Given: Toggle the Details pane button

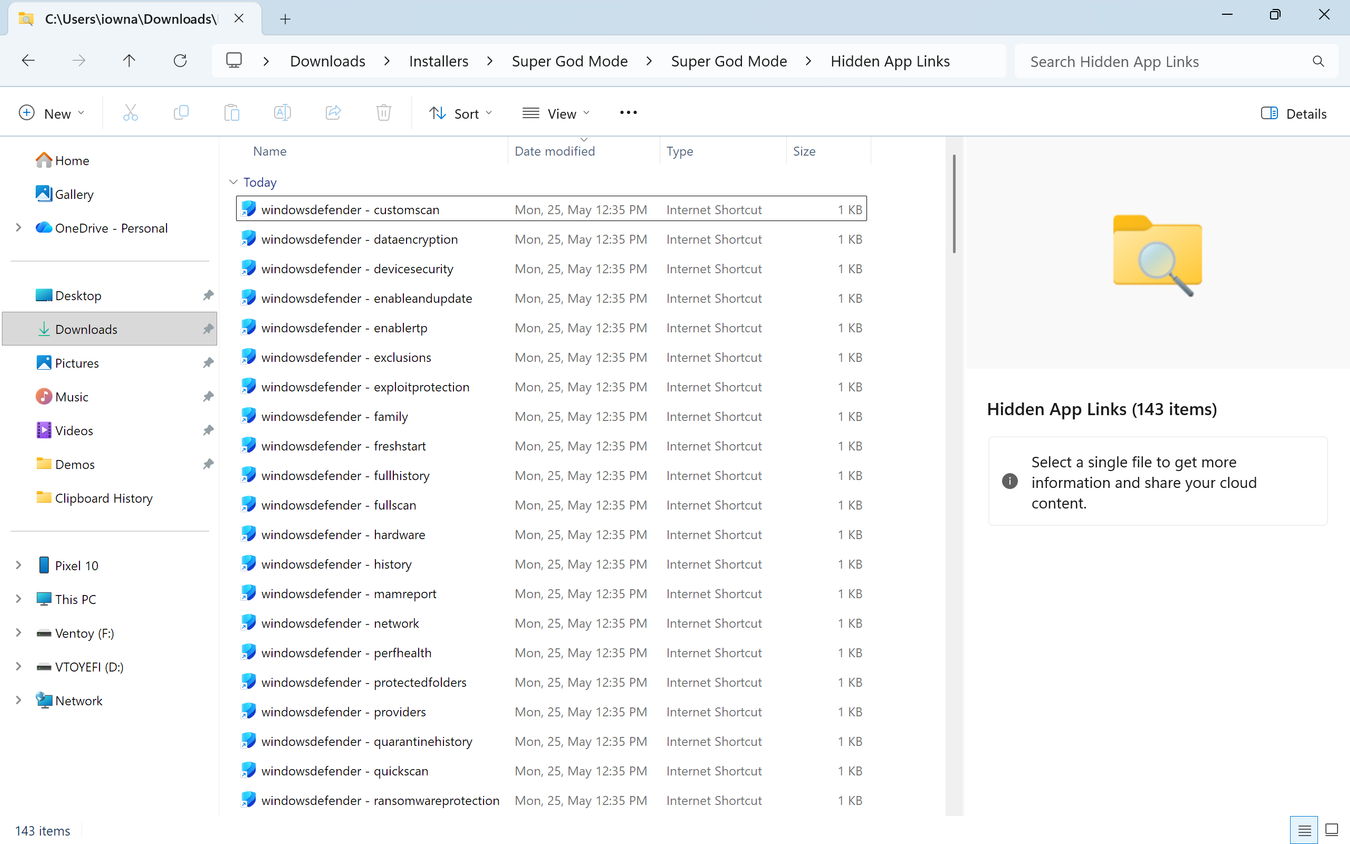Looking at the screenshot, I should point(1294,113).
